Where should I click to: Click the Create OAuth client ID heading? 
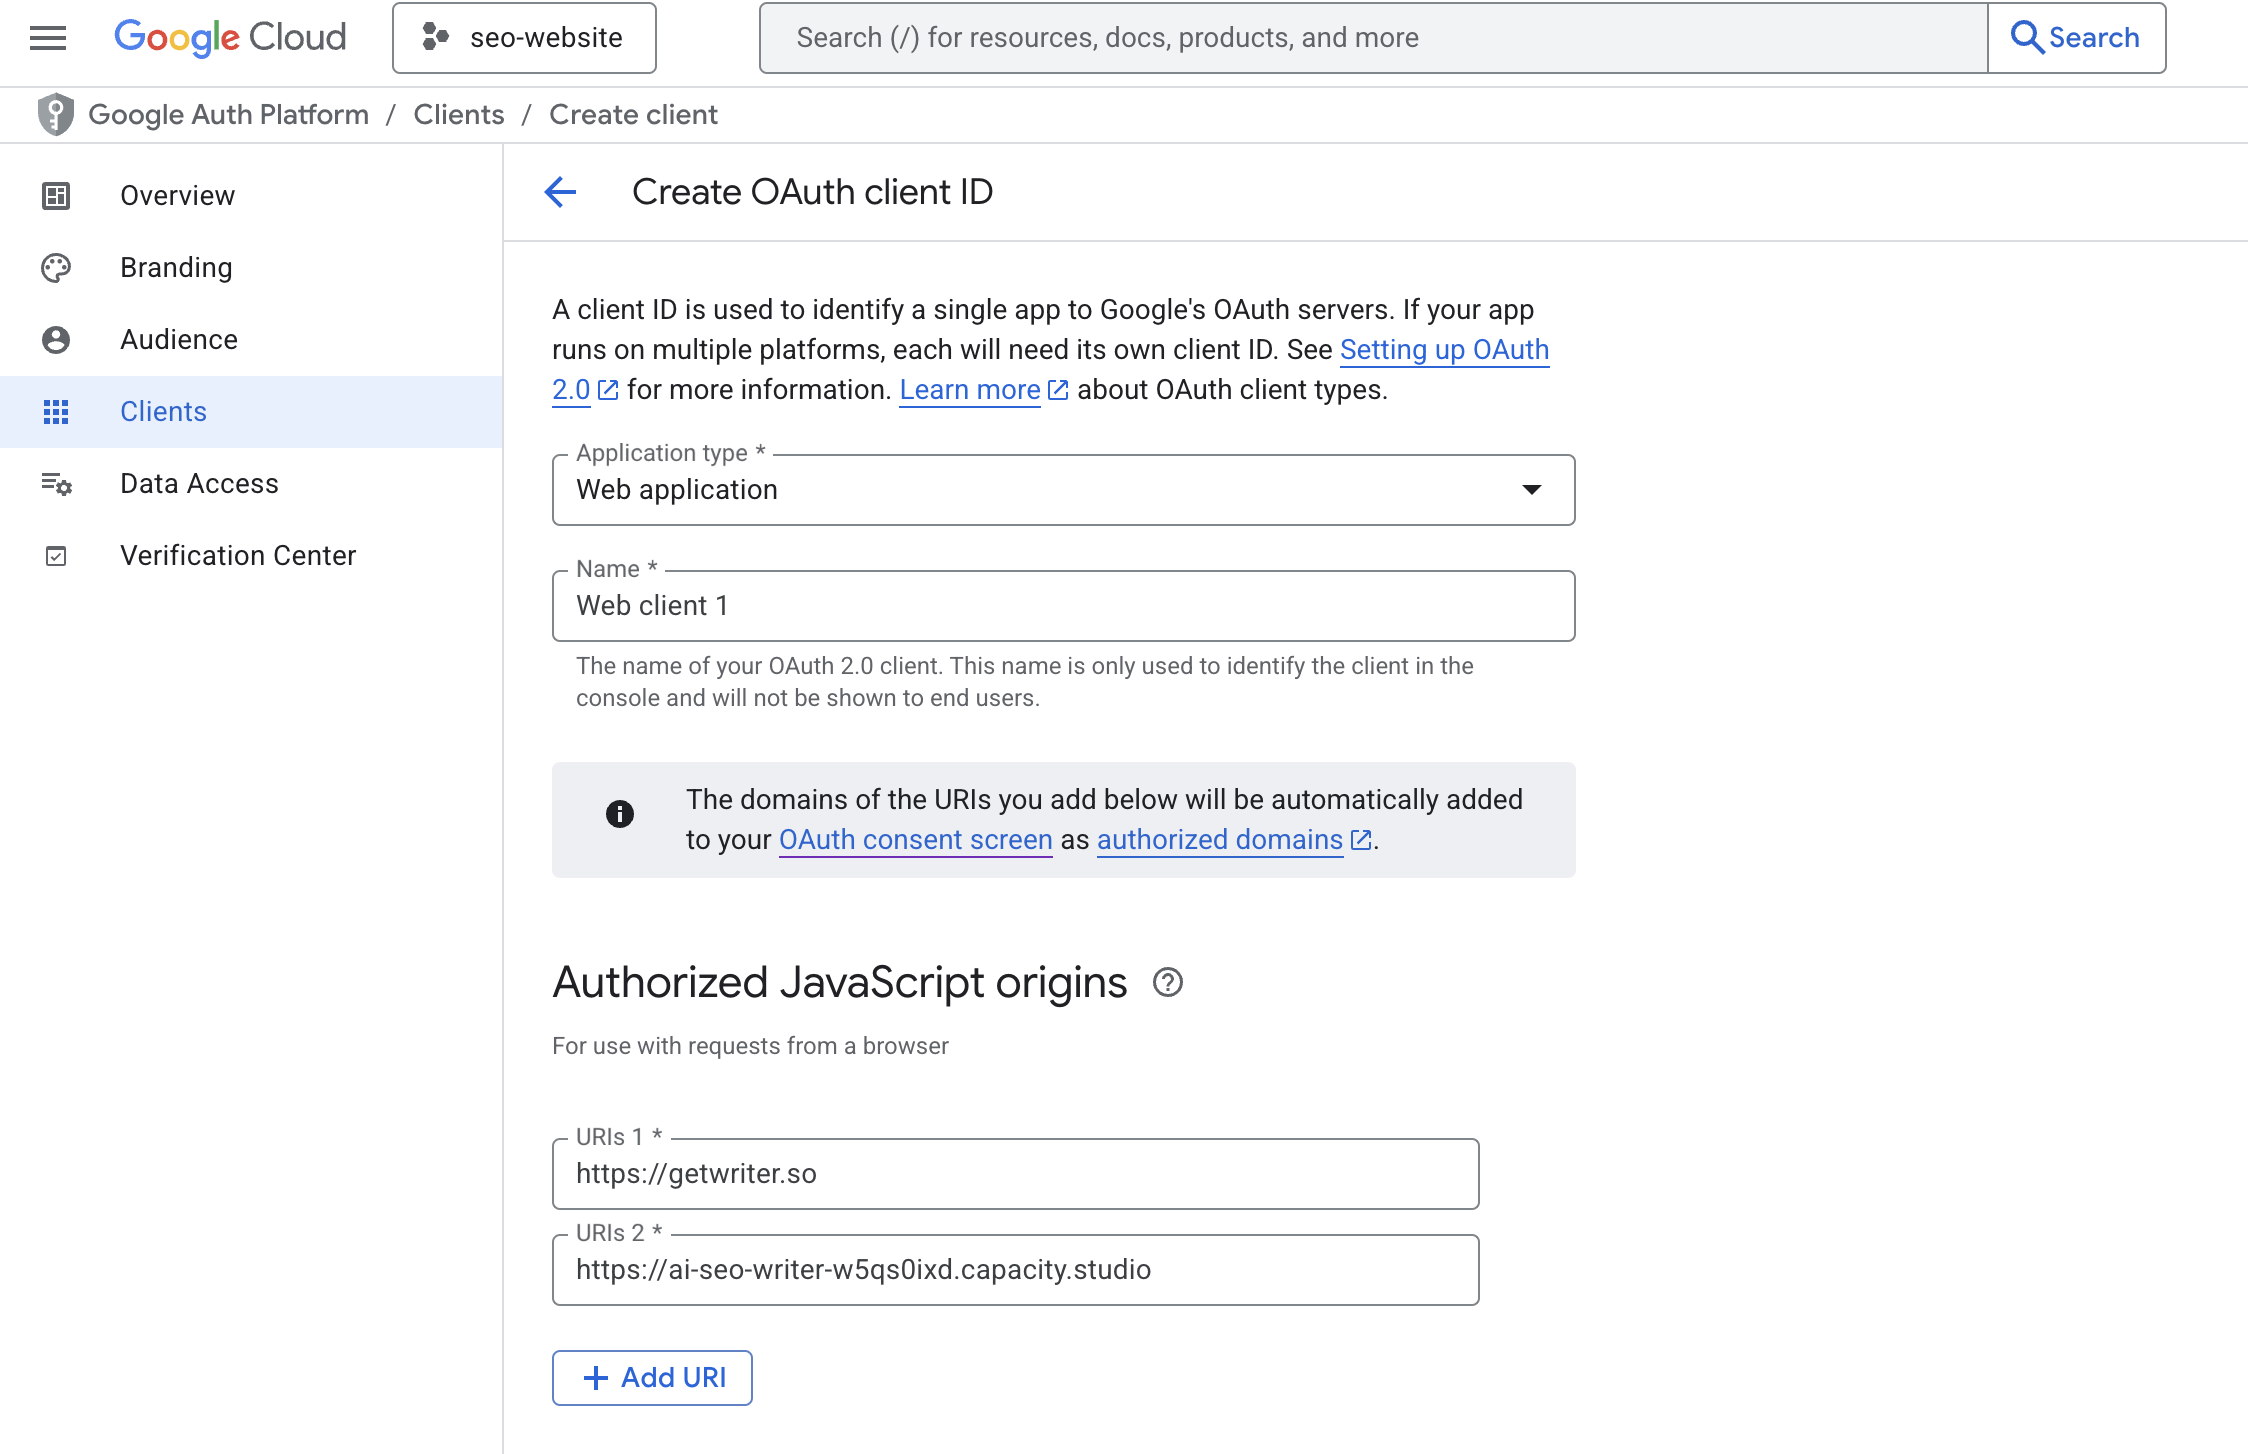pyautogui.click(x=812, y=192)
